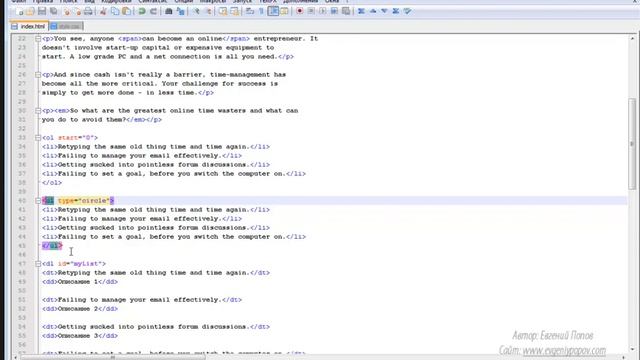Click the toolbar icon right of indent guide
The height and width of the screenshot is (360, 640).
pyautogui.click(x=284, y=11)
